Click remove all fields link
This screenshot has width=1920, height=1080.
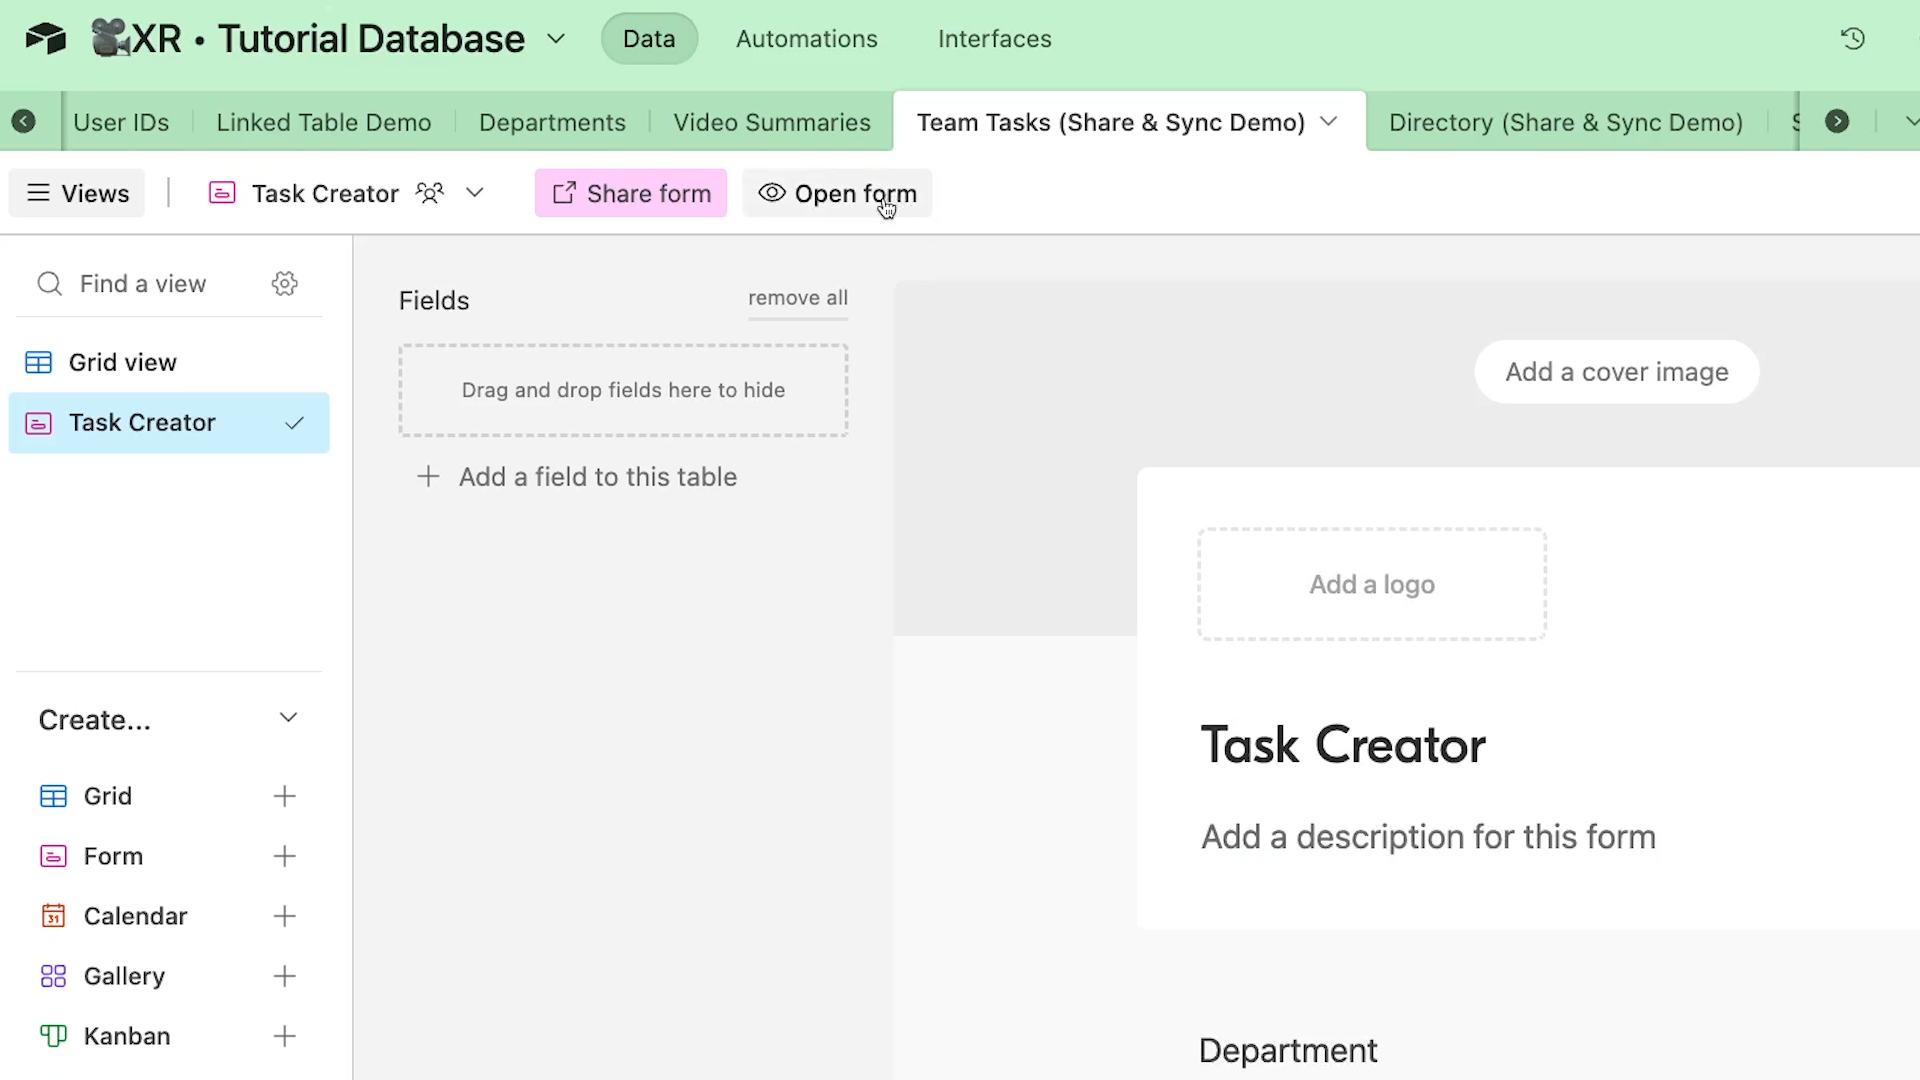797,298
